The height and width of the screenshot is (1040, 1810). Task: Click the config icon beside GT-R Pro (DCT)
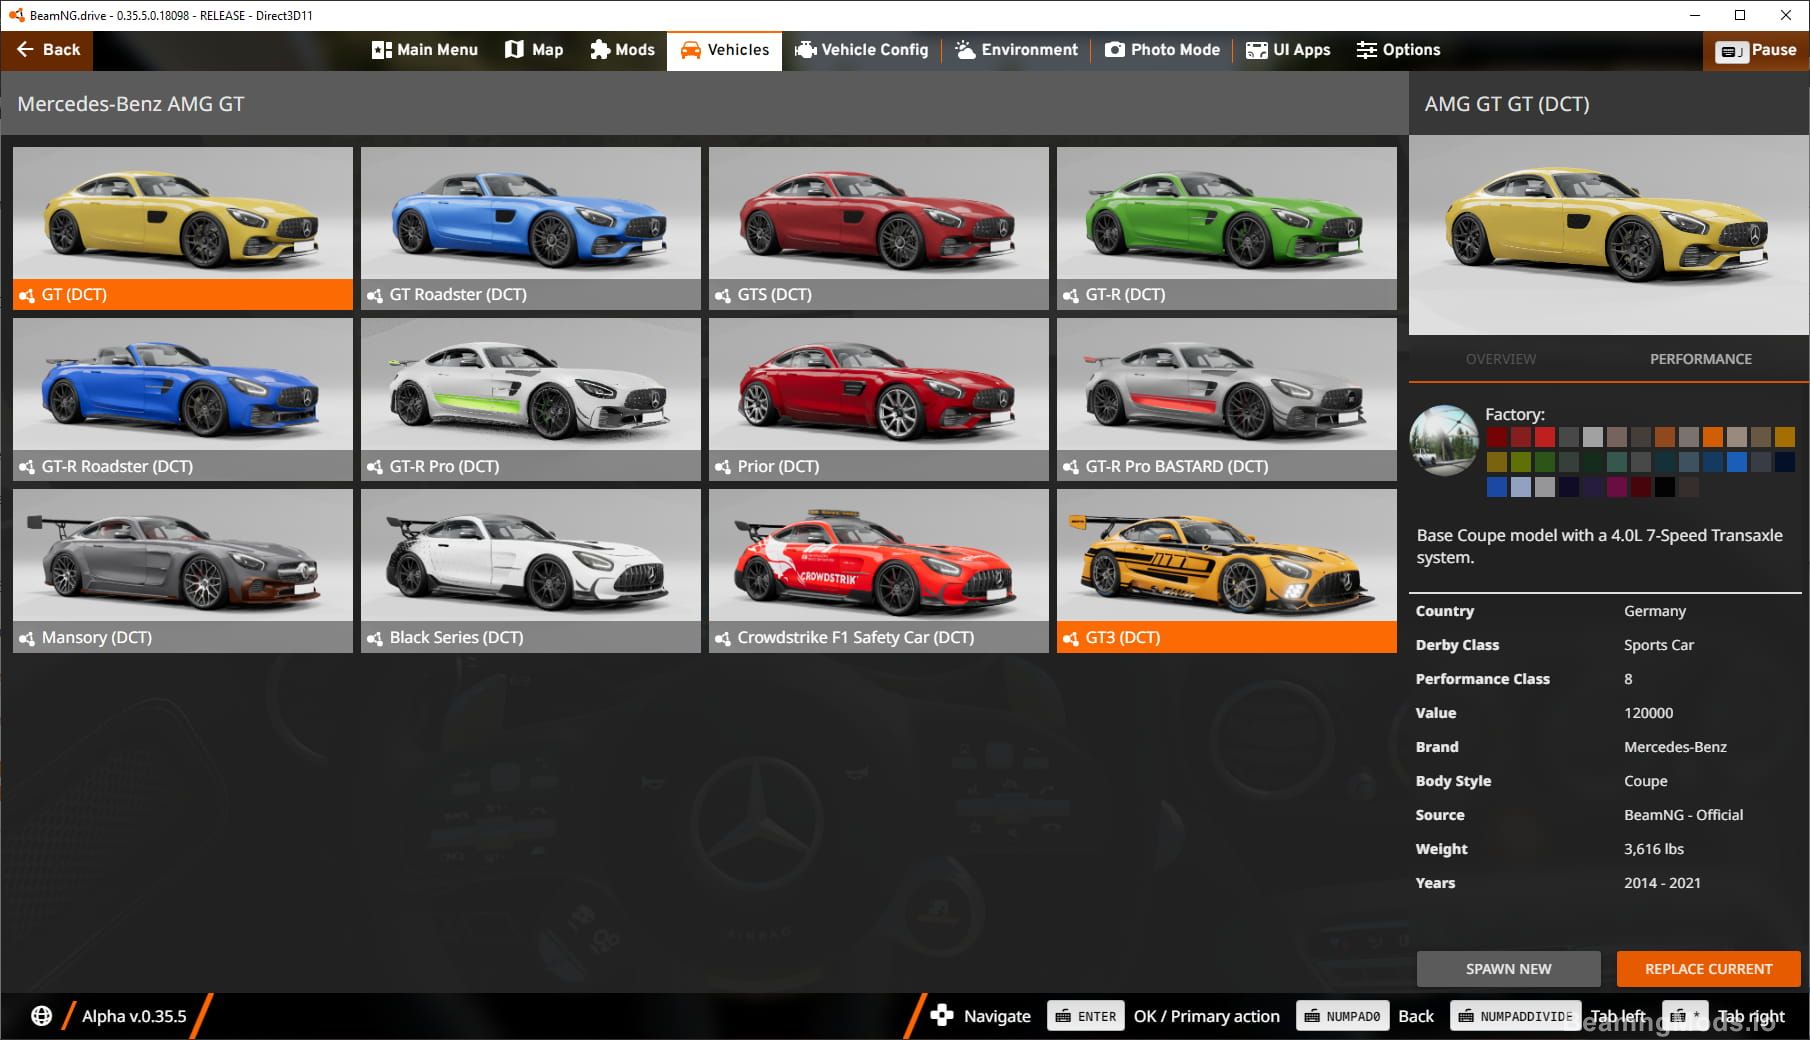pyautogui.click(x=375, y=467)
